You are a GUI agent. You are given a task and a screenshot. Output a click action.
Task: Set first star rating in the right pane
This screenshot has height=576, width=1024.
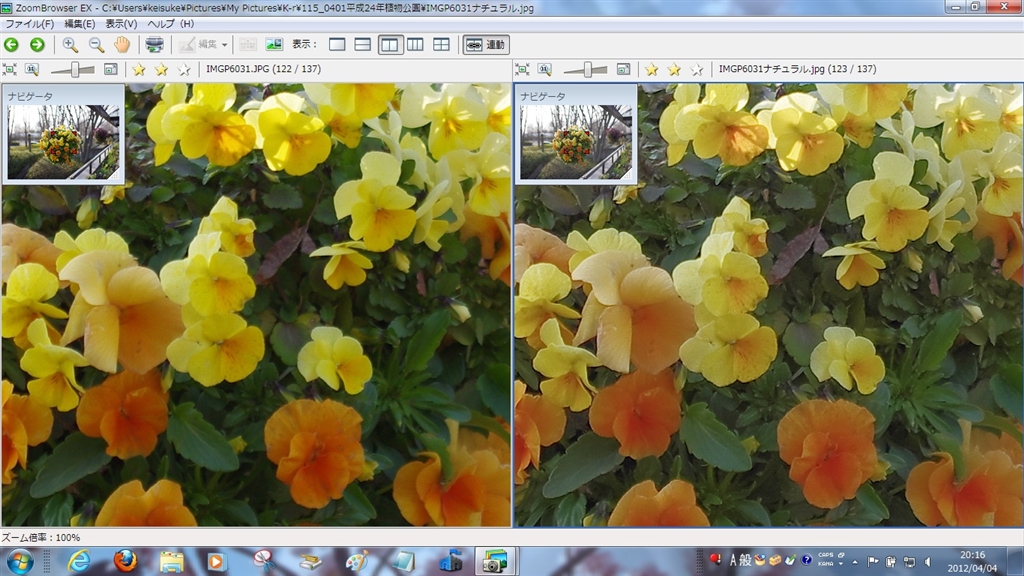651,69
